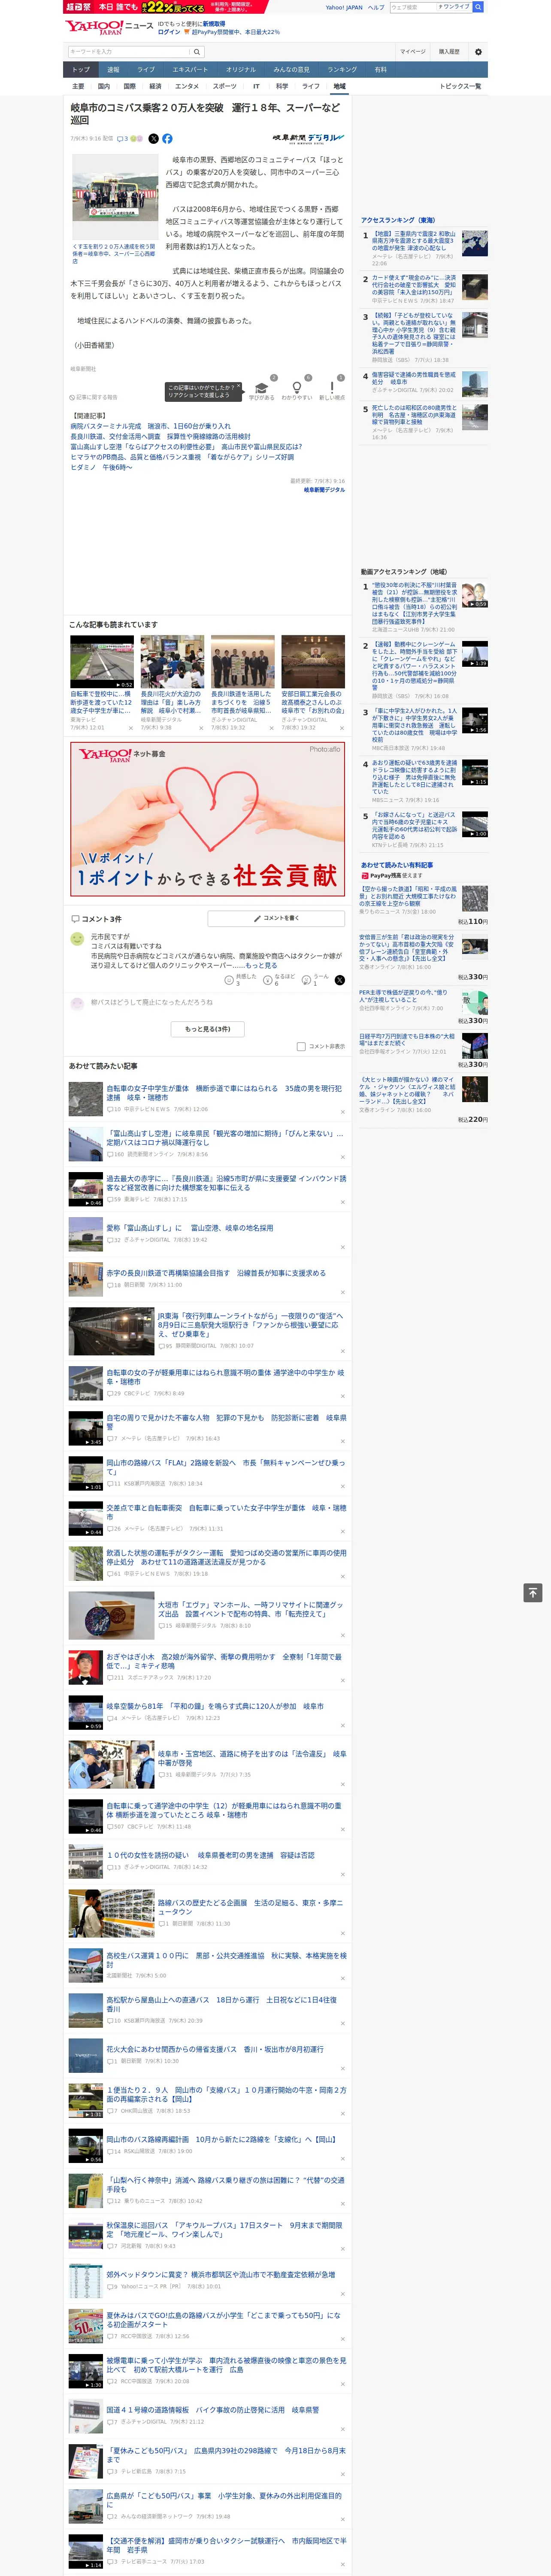This screenshot has height=2576, width=551.
Task: Go to the ランキング tab
Action: [342, 69]
